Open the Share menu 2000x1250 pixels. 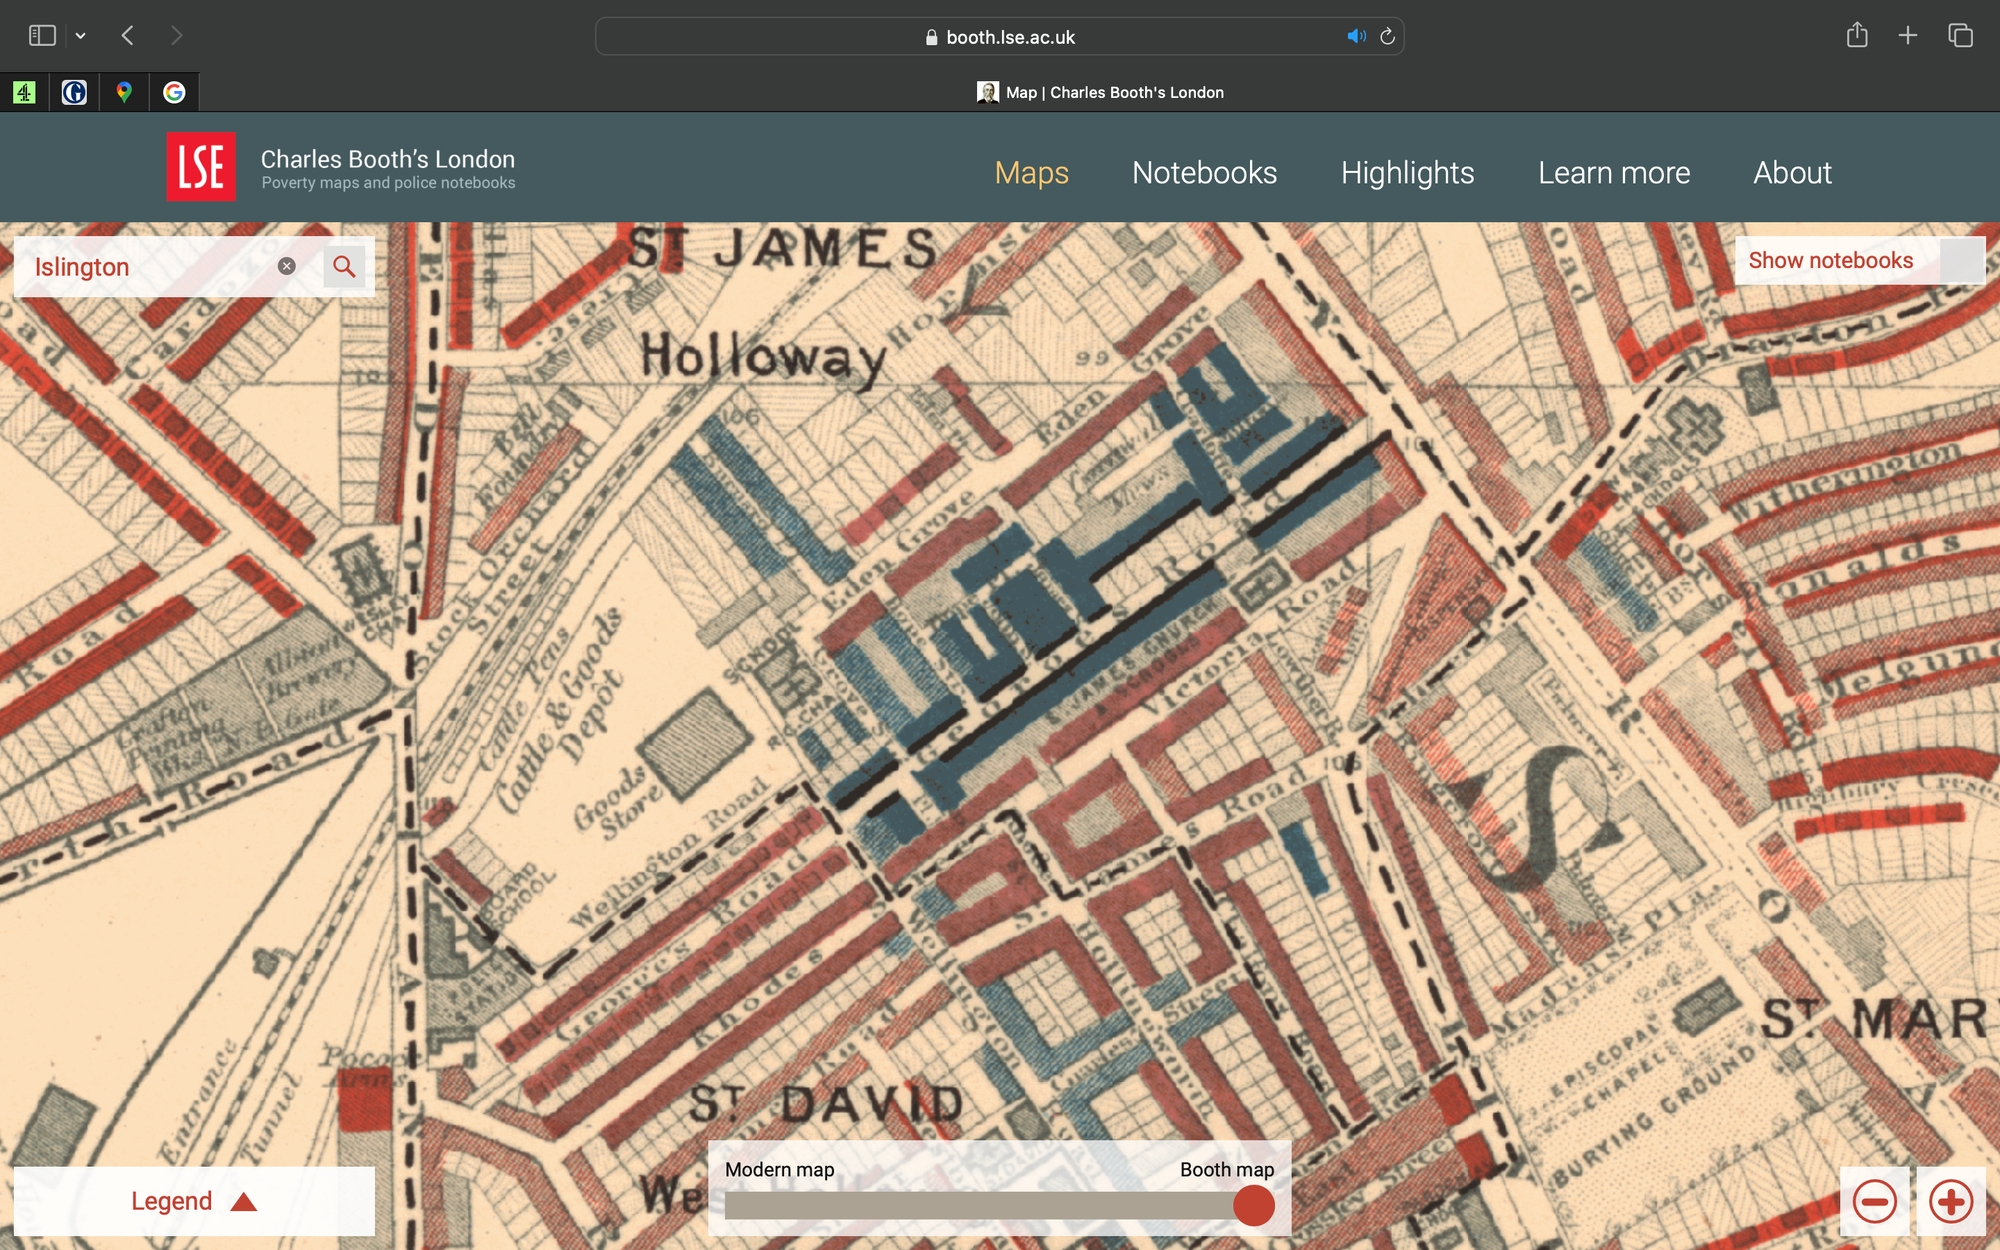point(1857,36)
